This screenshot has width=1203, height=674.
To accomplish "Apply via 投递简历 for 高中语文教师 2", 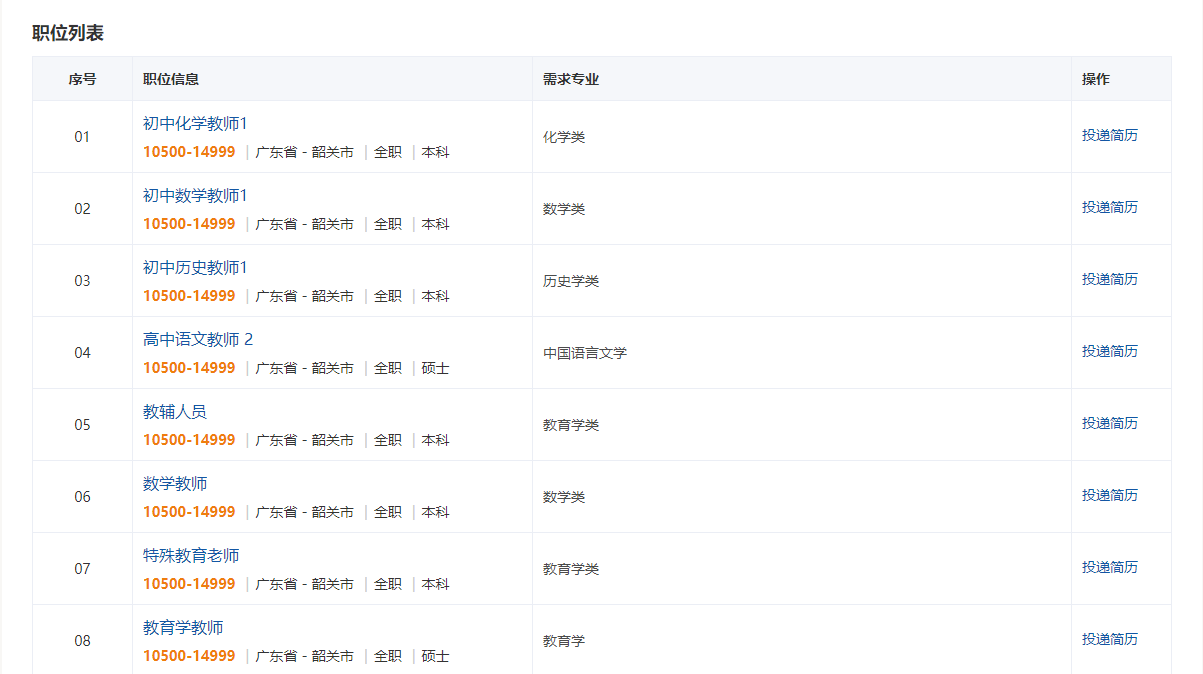I will 1109,352.
